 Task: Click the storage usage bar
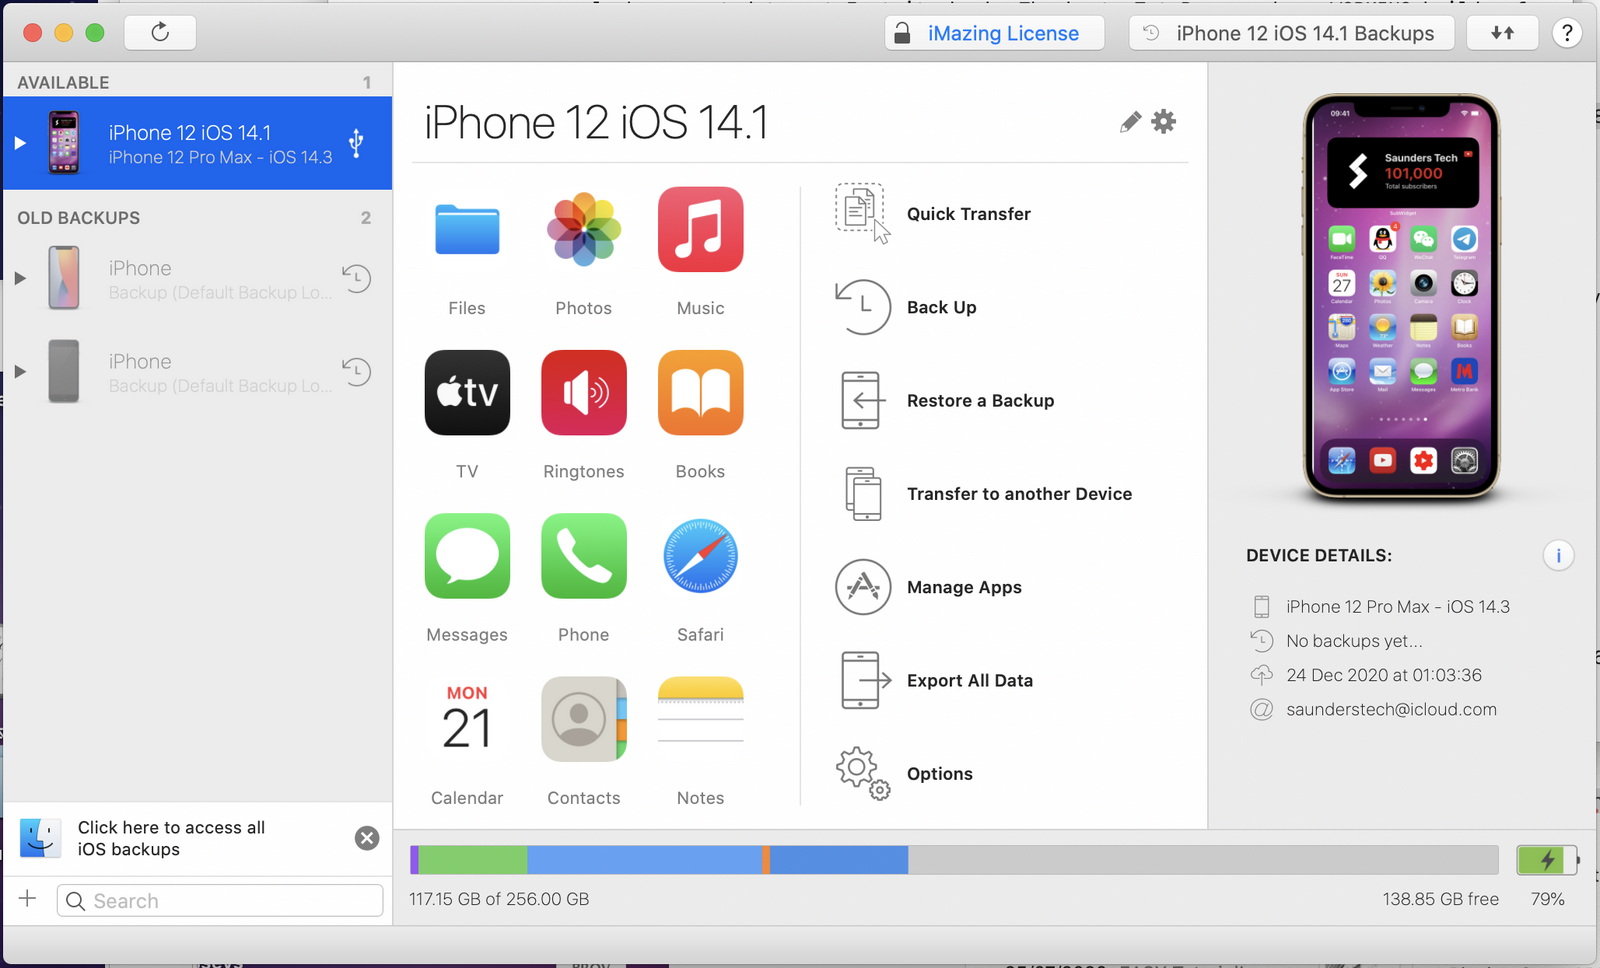[953, 860]
